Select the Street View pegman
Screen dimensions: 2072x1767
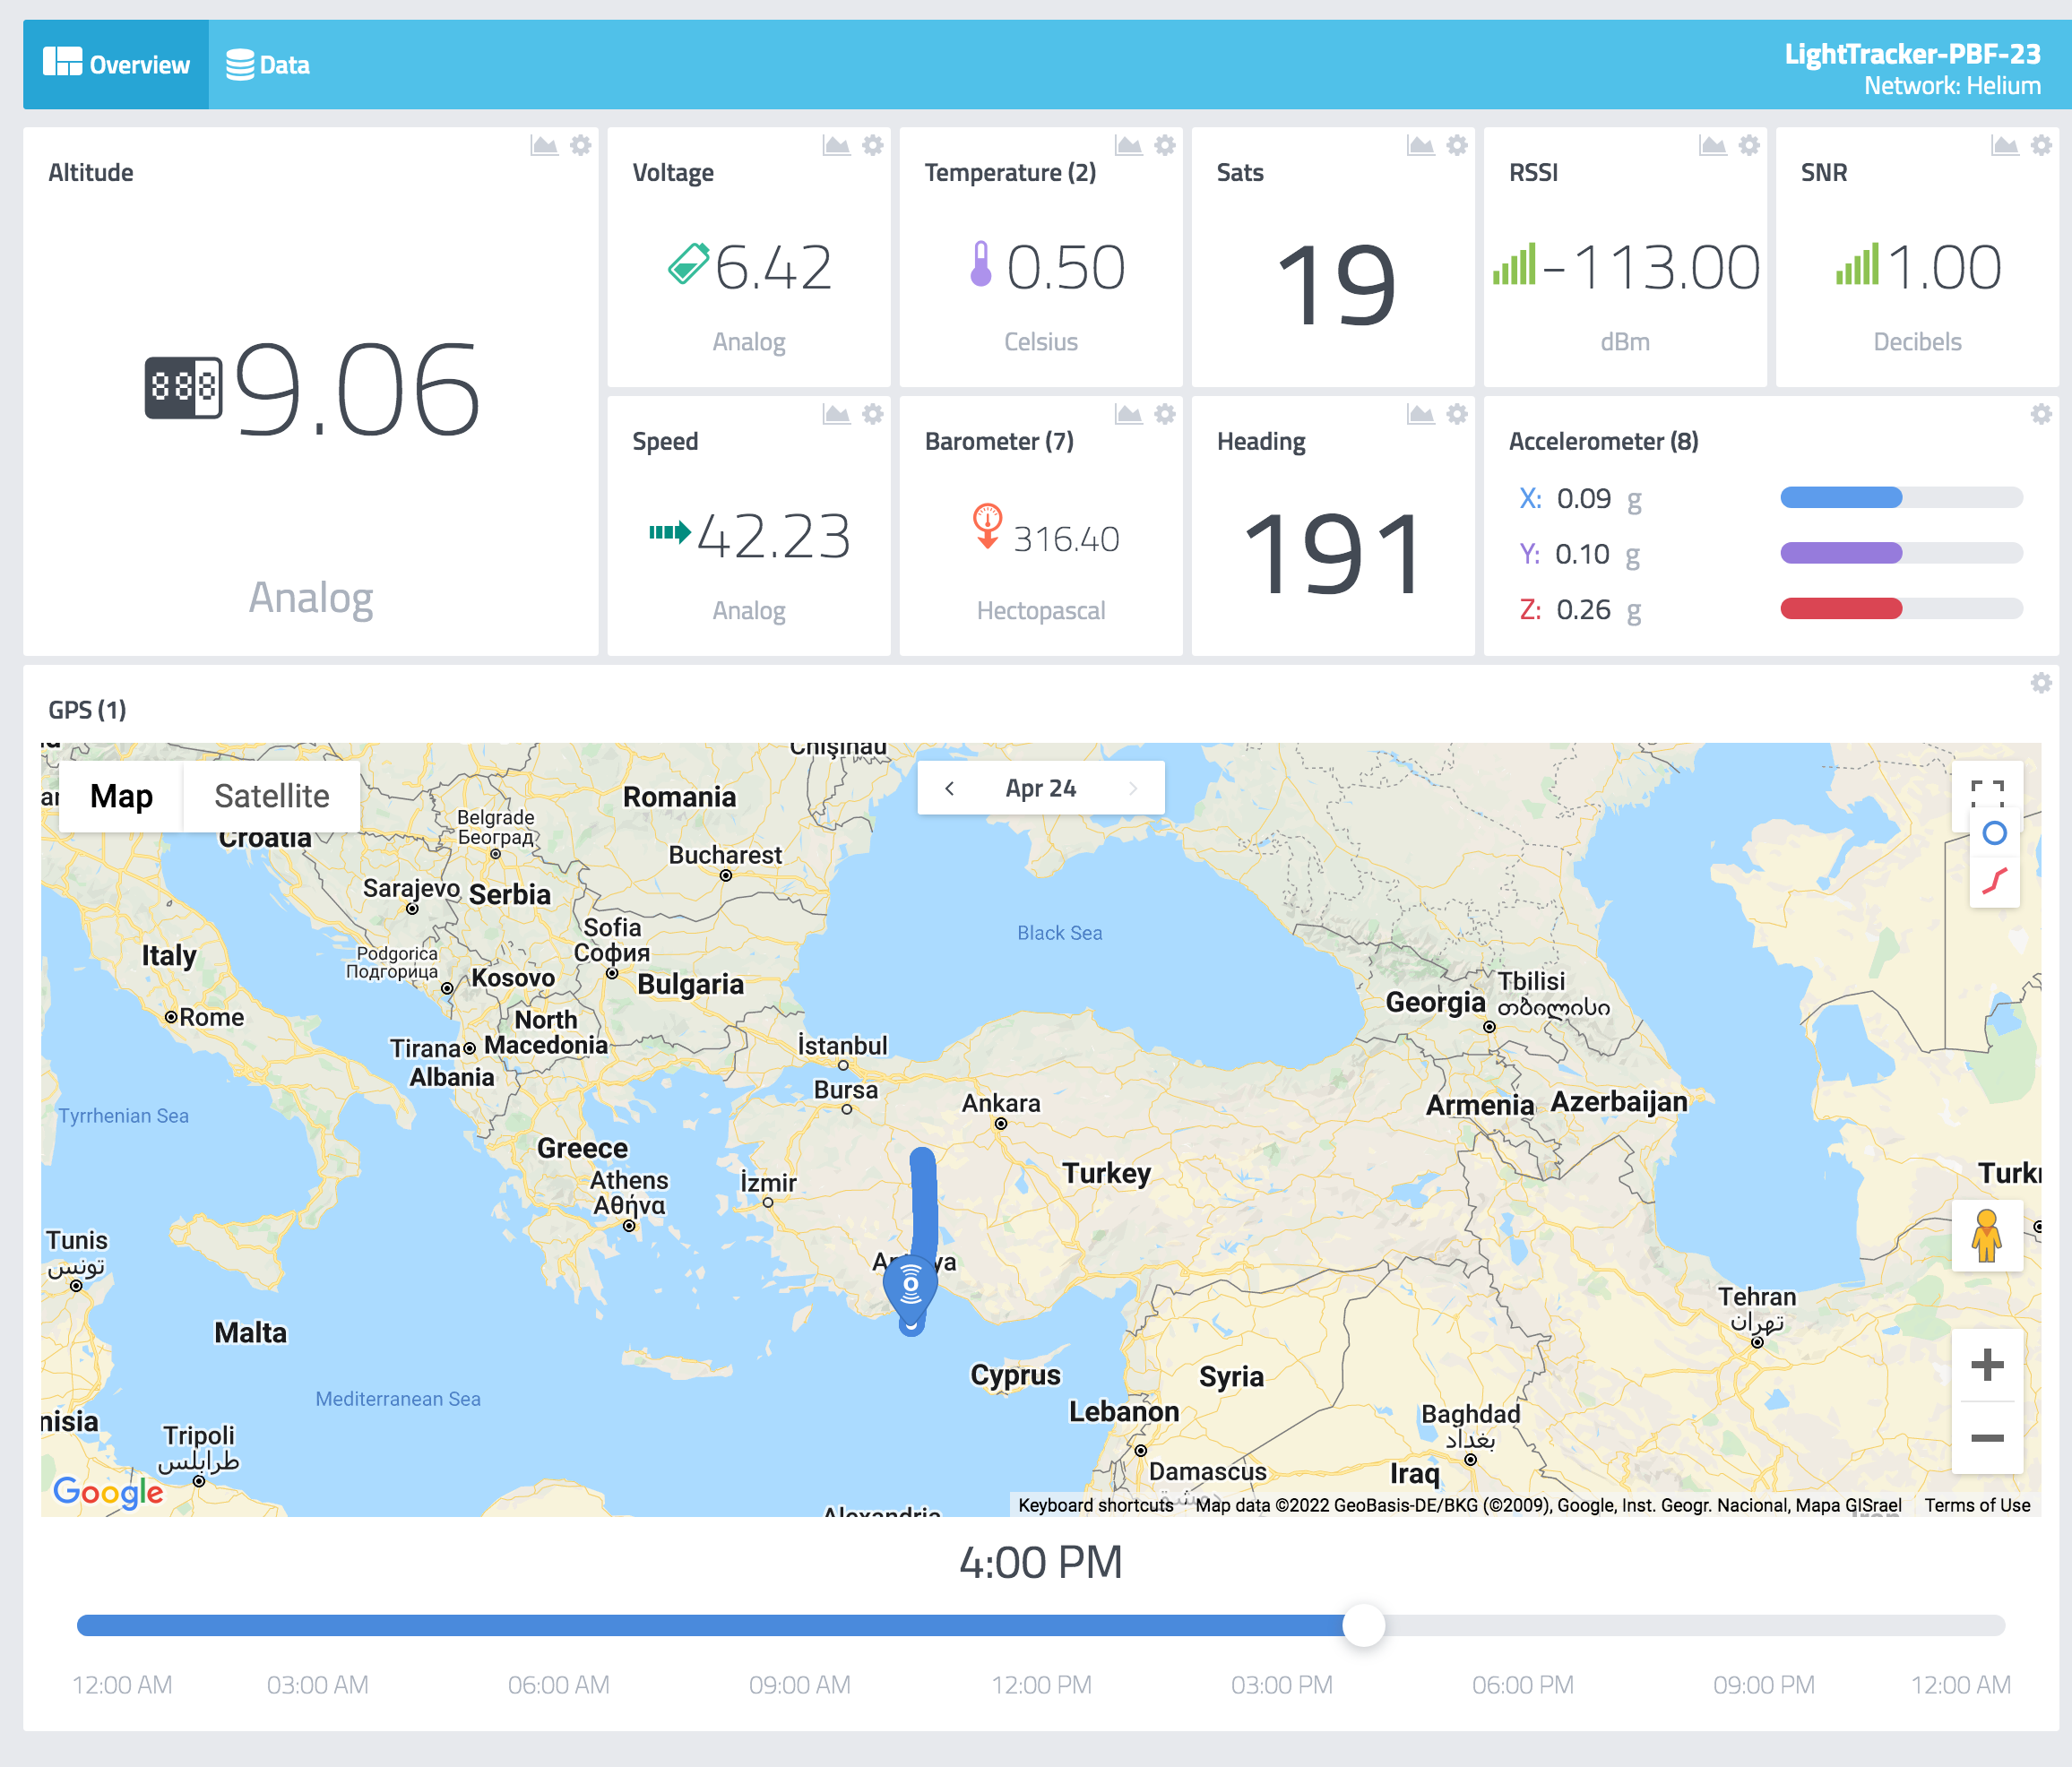coord(1986,1236)
